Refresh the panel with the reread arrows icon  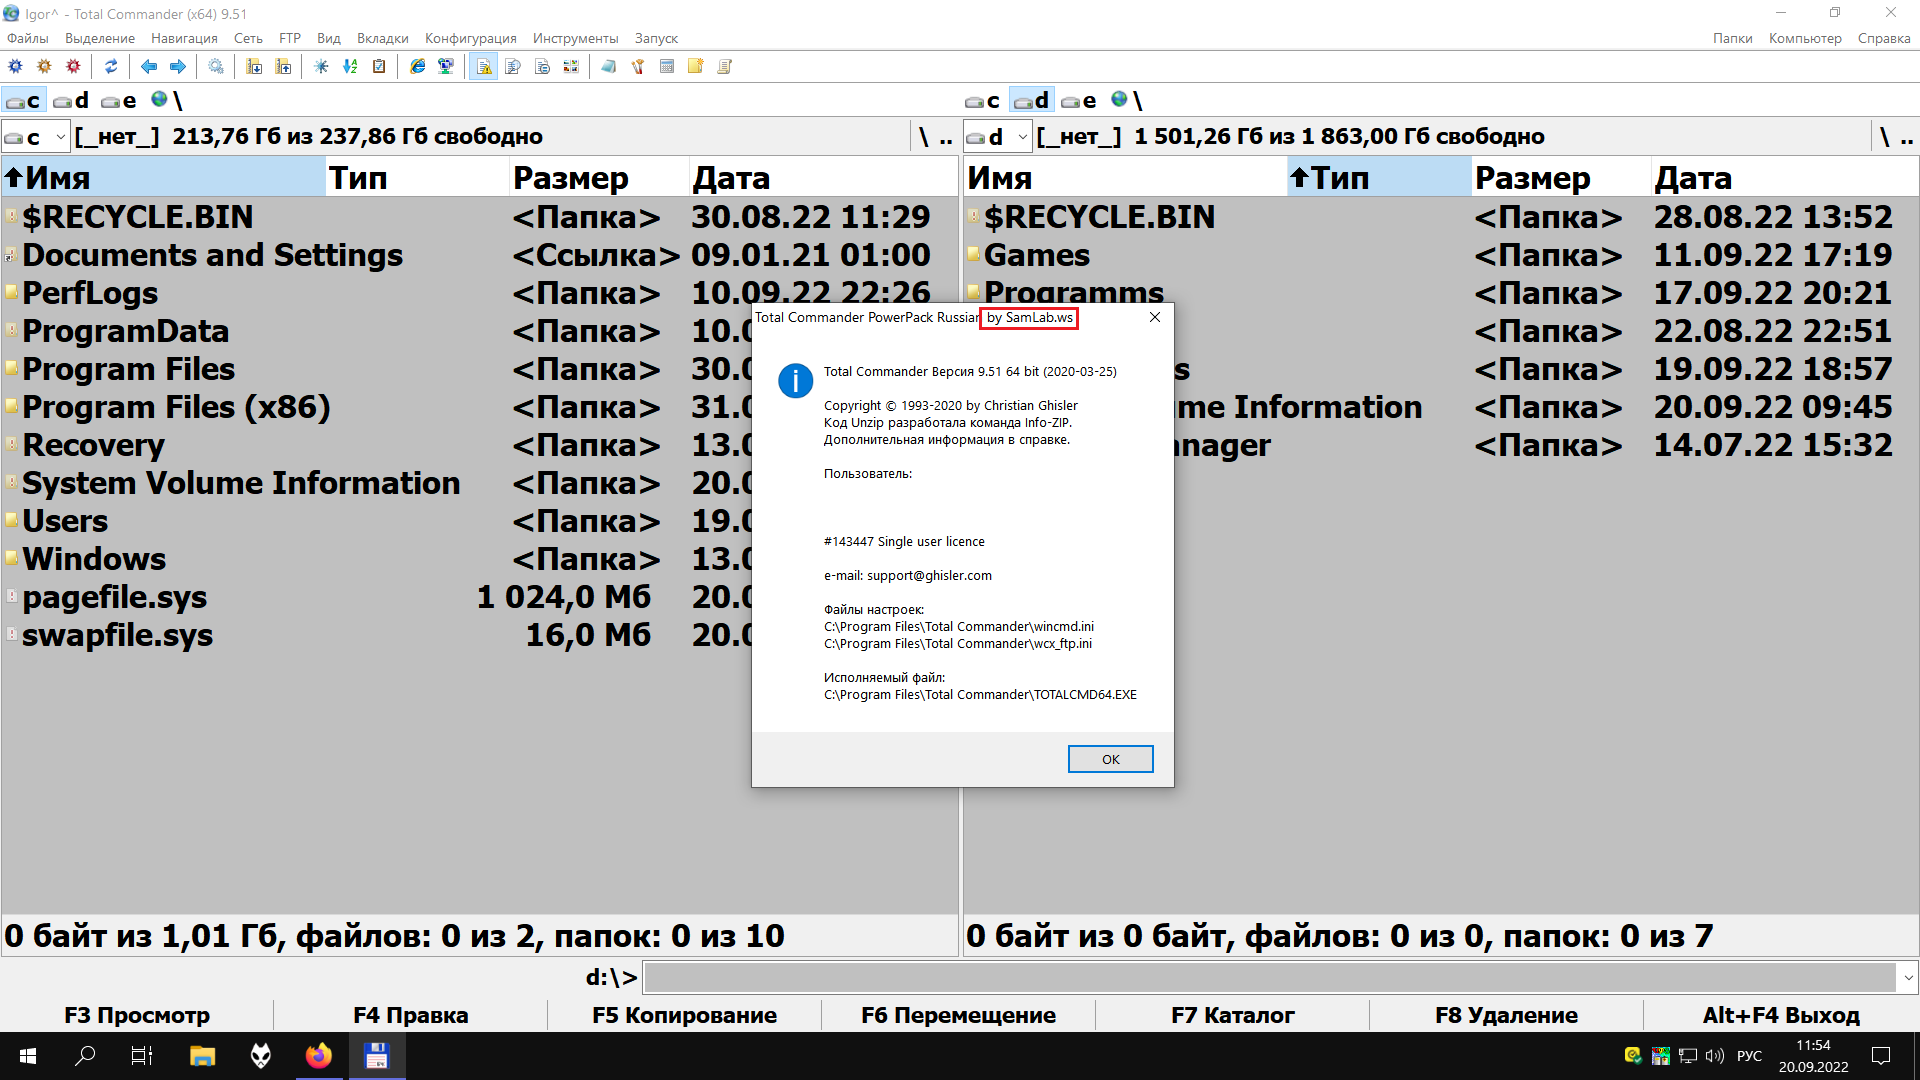pos(111,67)
